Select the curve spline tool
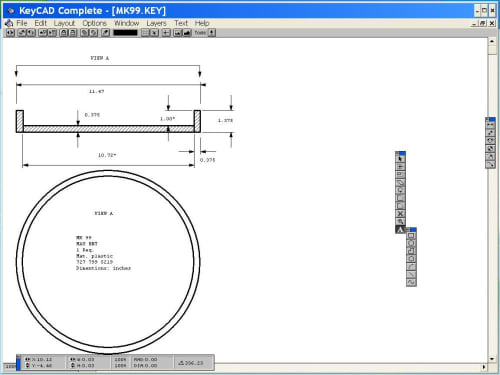Viewport: 500px width, 375px height. tap(411, 282)
